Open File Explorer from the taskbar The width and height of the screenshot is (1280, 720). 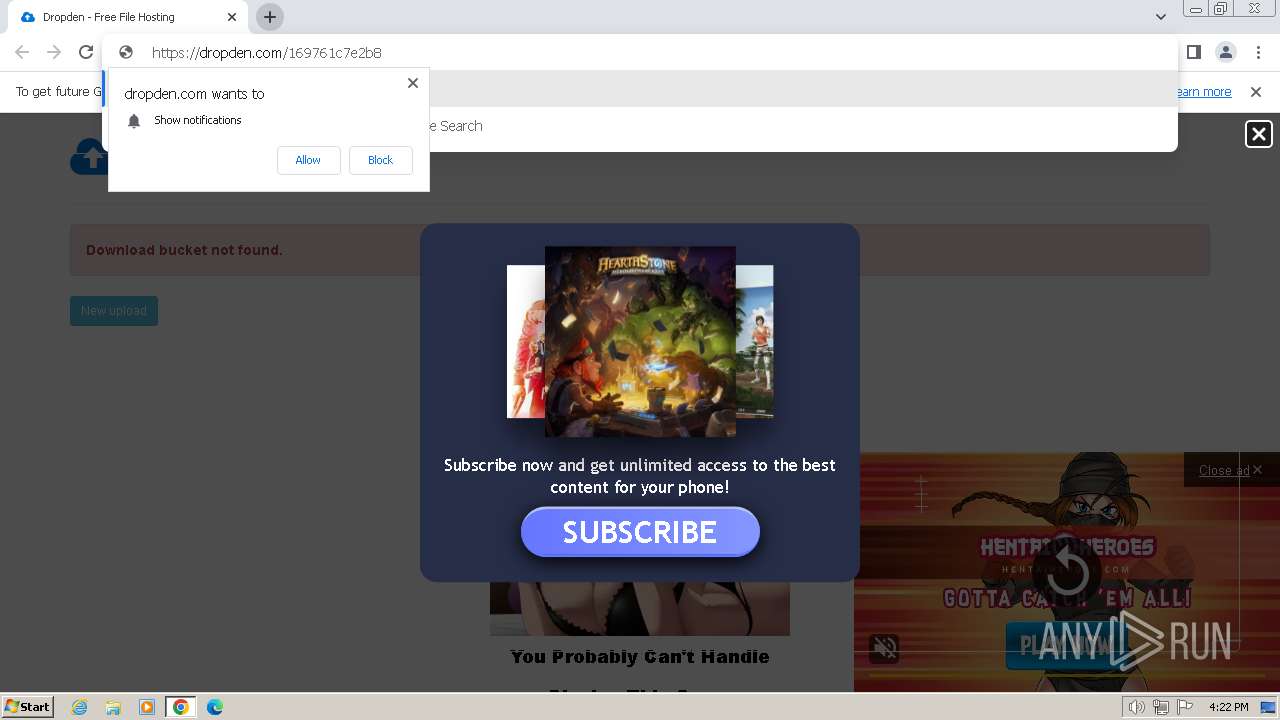[113, 707]
